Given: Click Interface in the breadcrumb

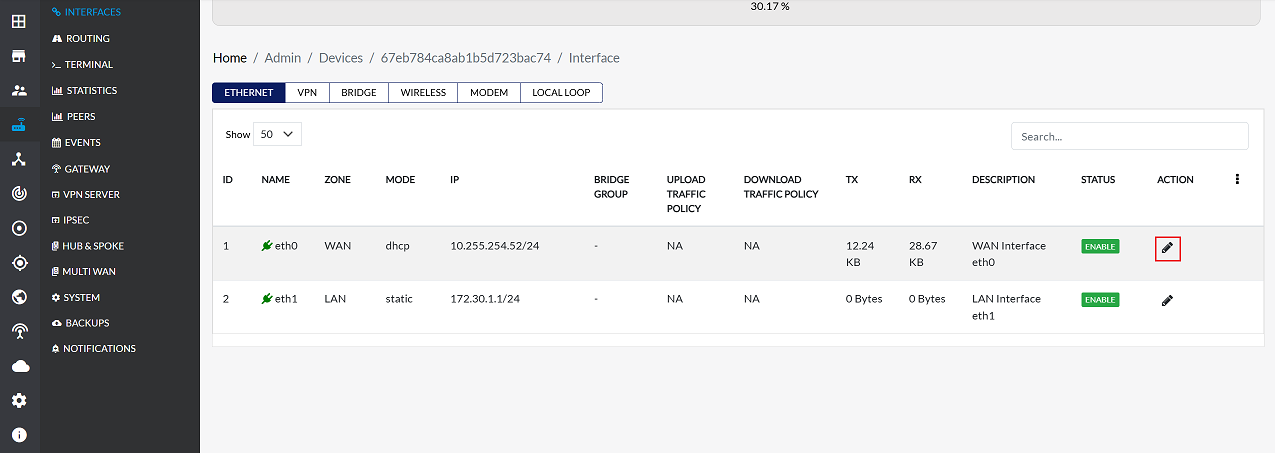Looking at the screenshot, I should pos(594,58).
